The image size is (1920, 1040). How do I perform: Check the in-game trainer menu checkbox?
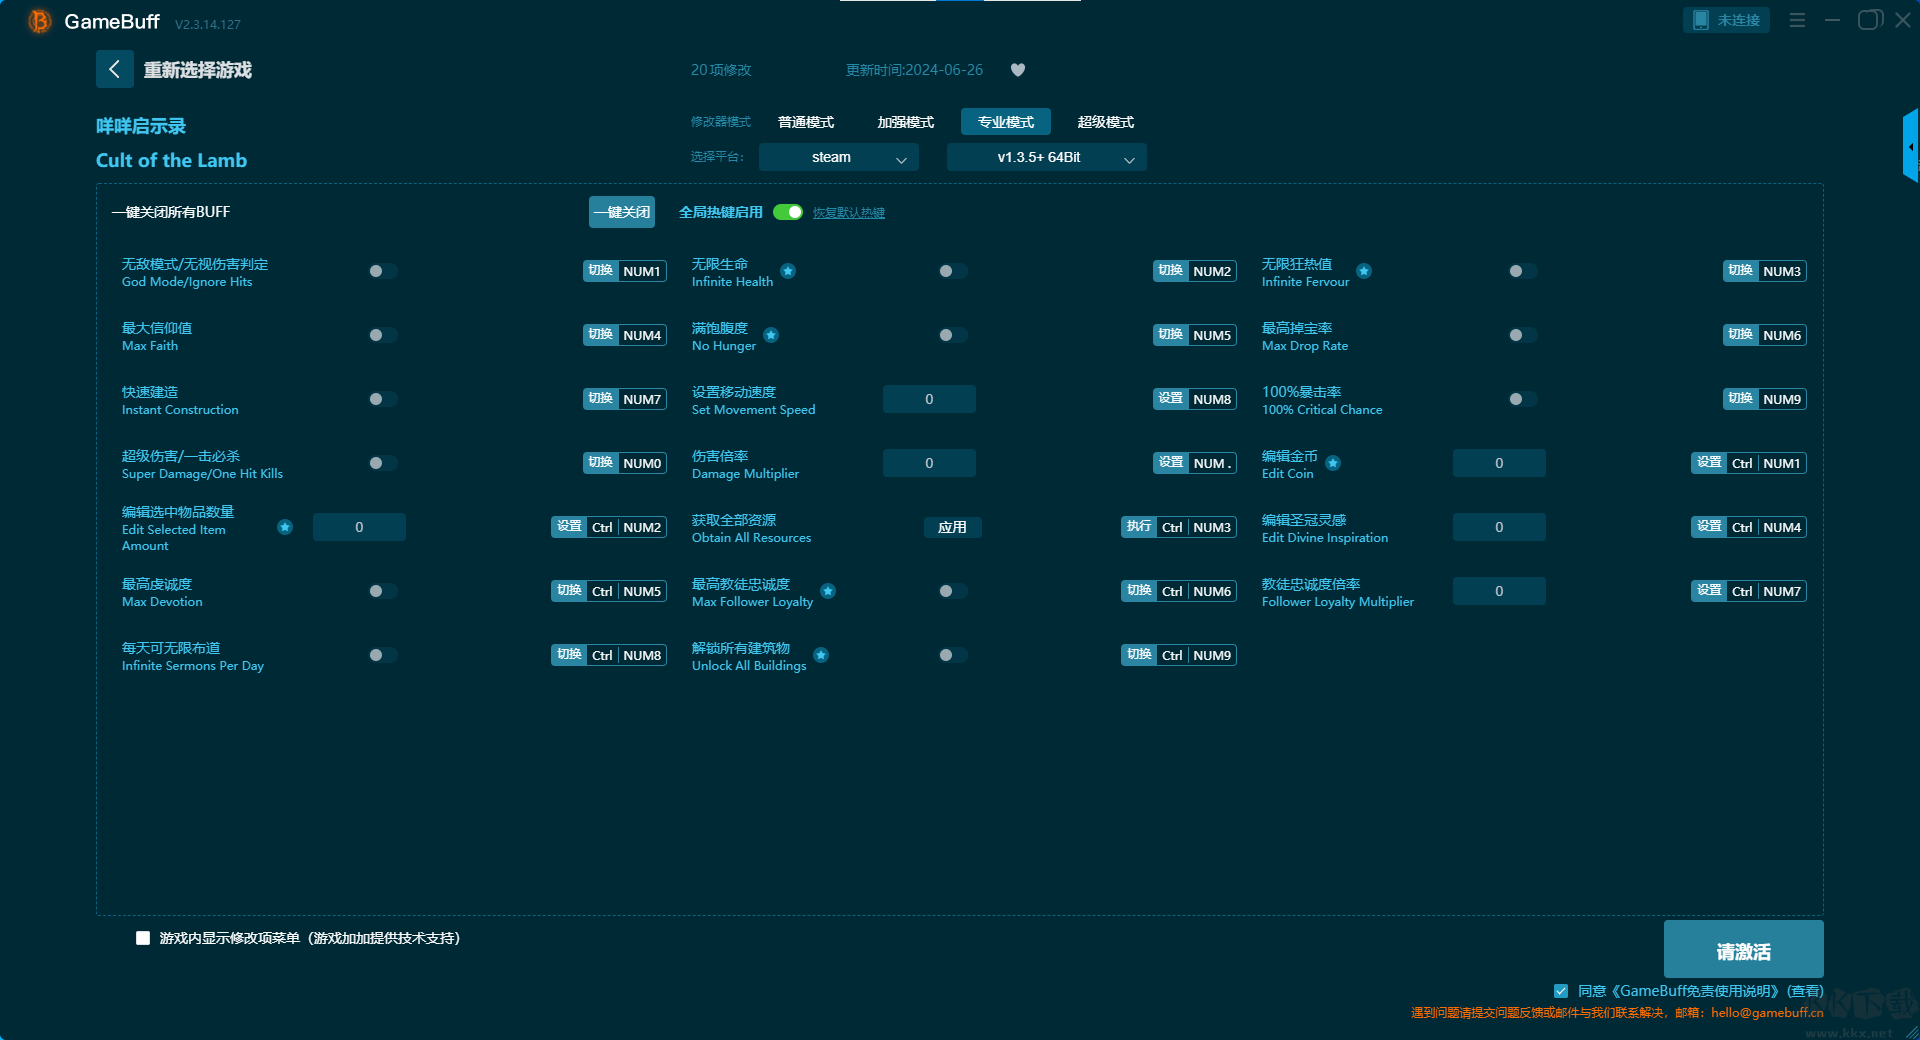point(143,938)
